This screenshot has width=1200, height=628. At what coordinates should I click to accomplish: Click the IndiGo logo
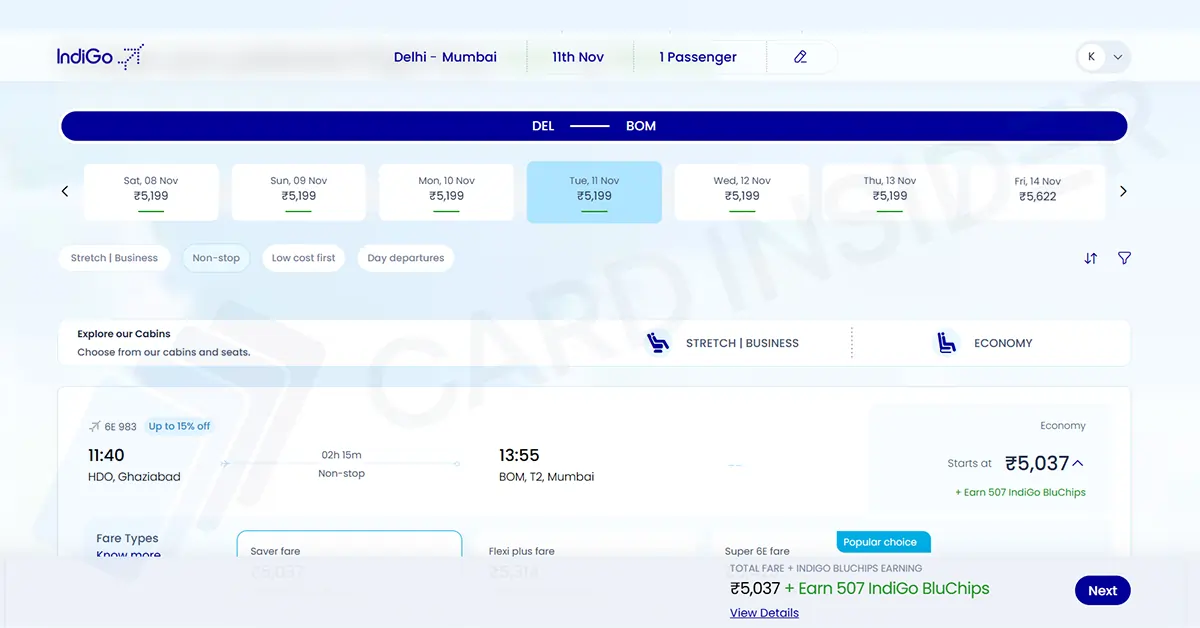[x=100, y=57]
